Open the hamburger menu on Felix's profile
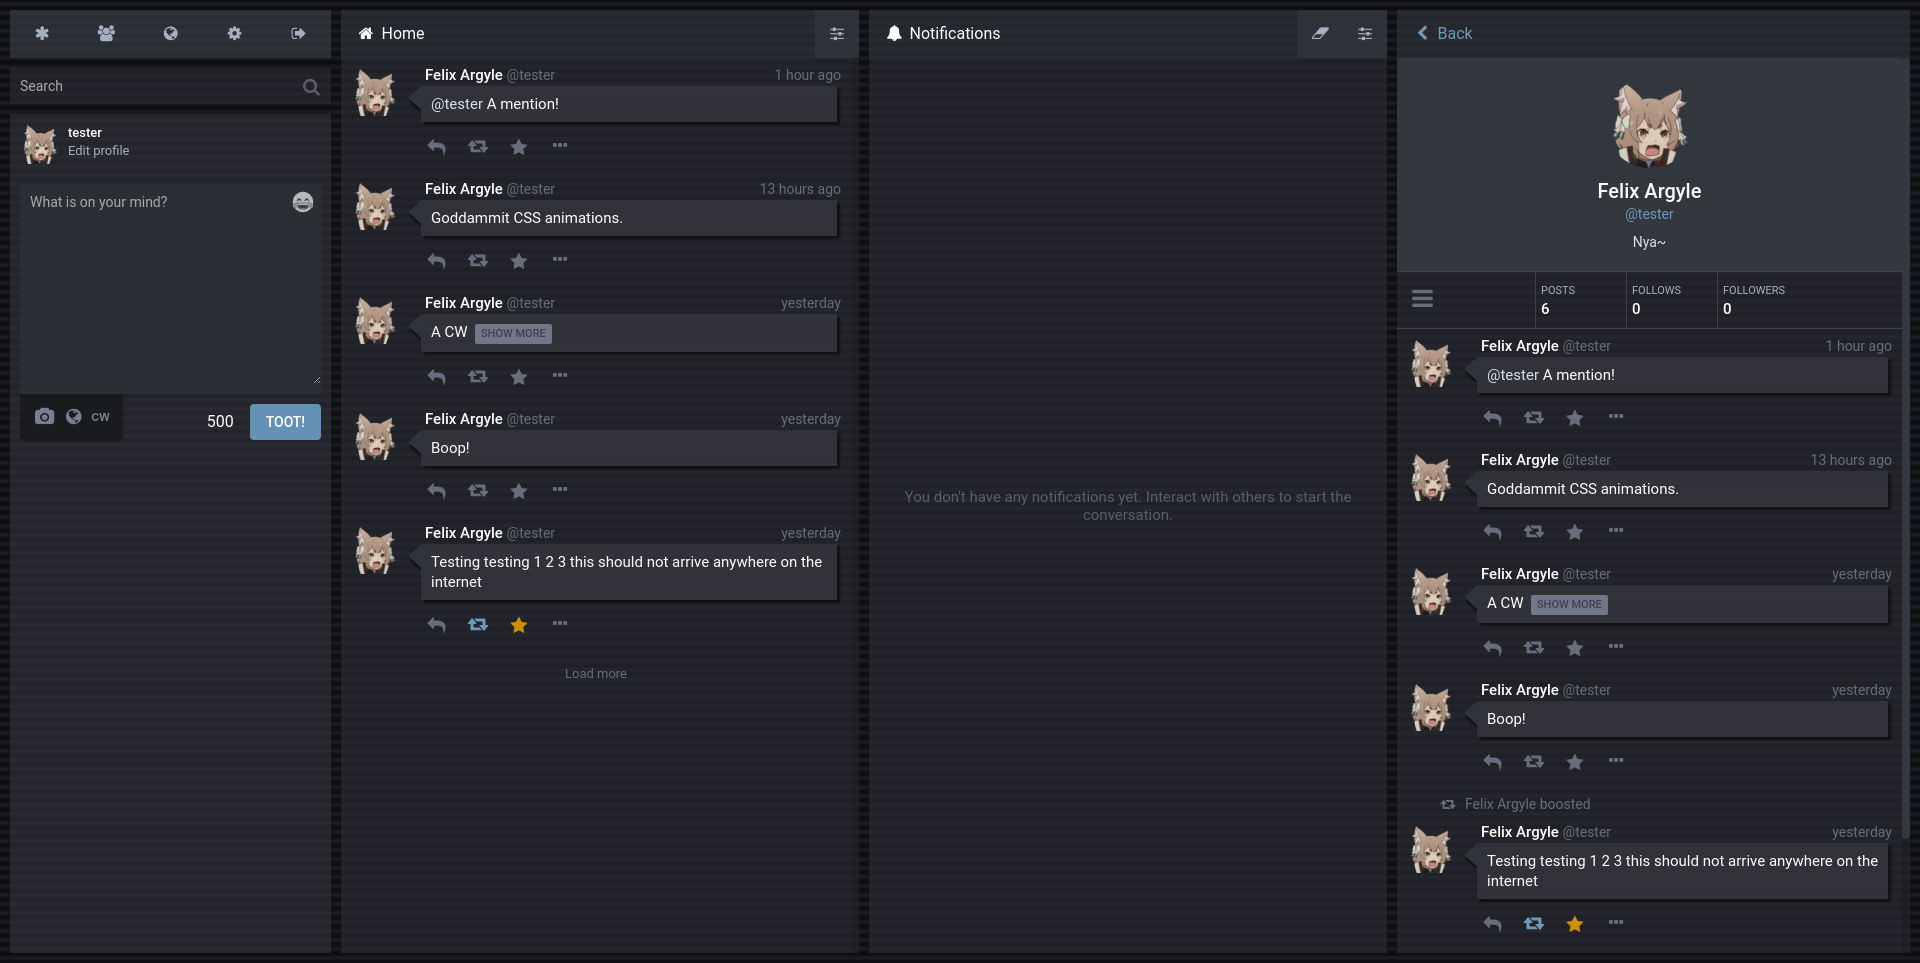The height and width of the screenshot is (963, 1920). pos(1422,298)
